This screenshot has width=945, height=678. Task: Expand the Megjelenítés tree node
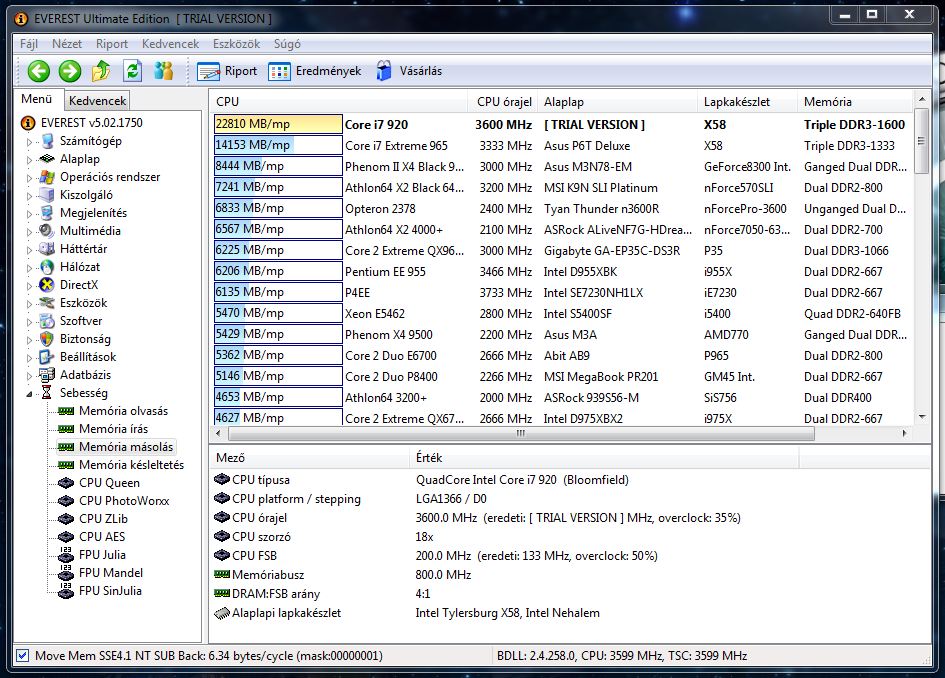[29, 214]
